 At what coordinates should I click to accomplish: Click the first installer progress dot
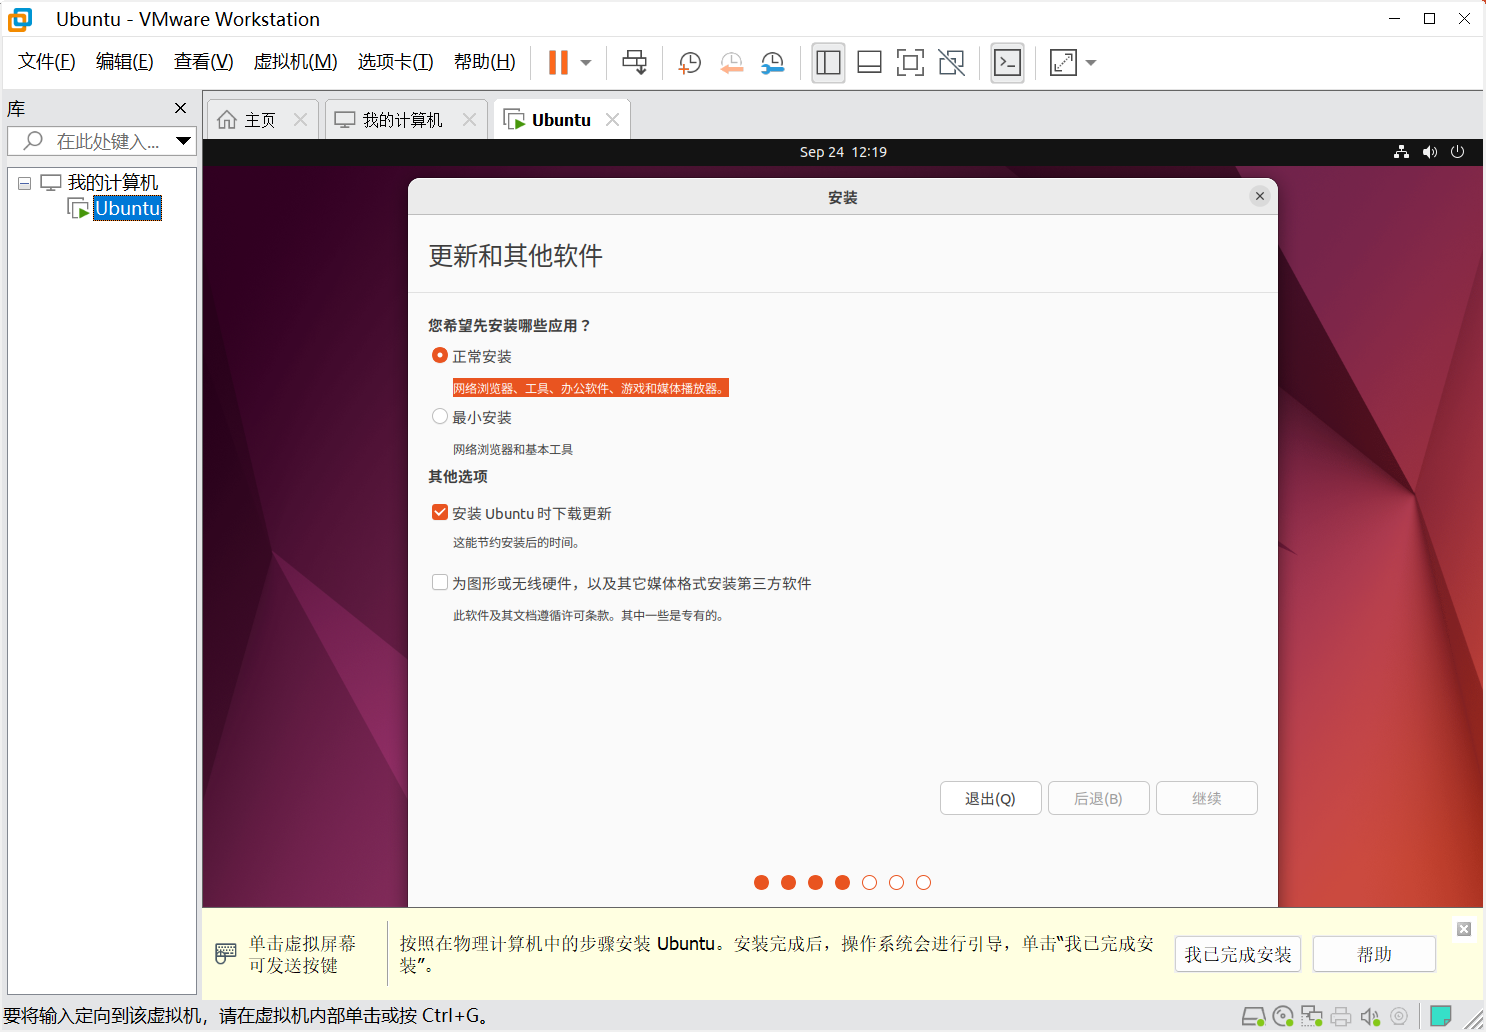point(761,882)
